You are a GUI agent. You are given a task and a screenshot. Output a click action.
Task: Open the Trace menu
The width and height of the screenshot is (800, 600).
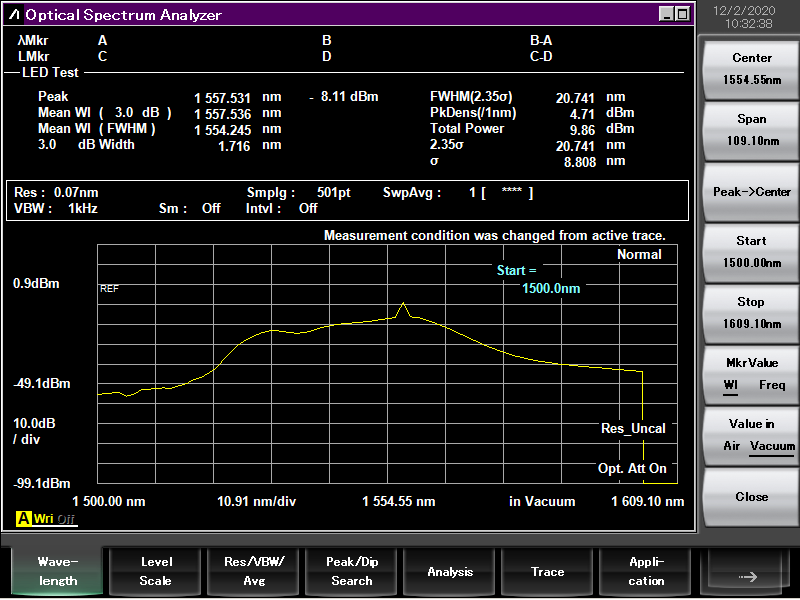547,571
